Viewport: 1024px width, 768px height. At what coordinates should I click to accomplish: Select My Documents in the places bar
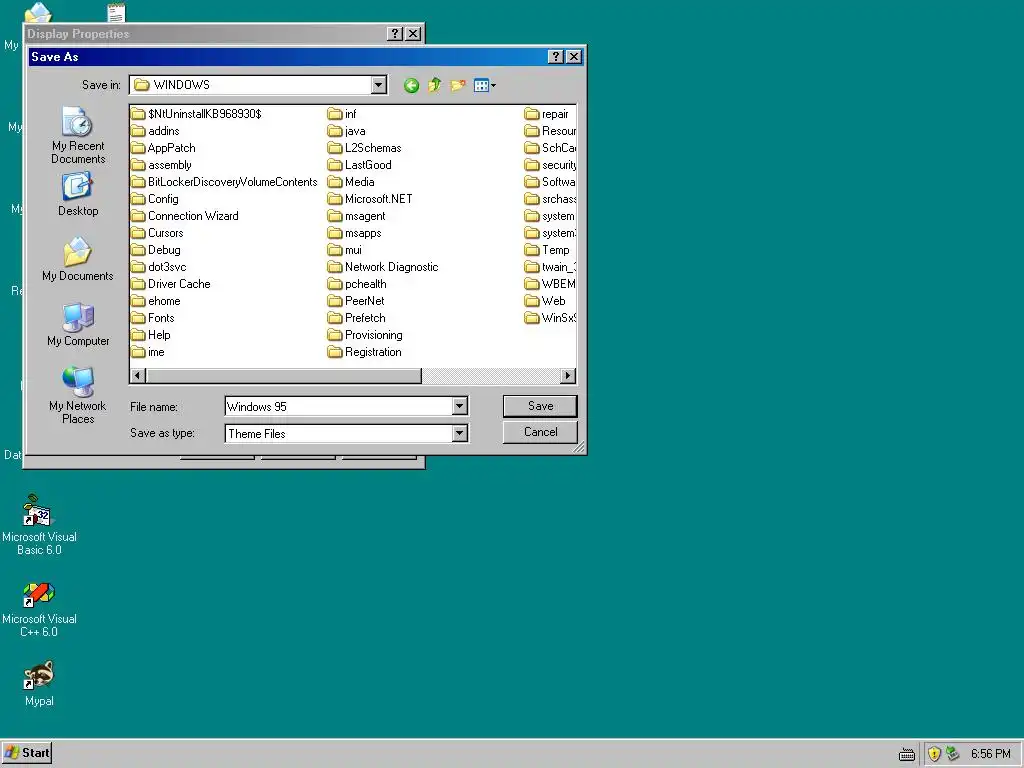click(x=78, y=259)
